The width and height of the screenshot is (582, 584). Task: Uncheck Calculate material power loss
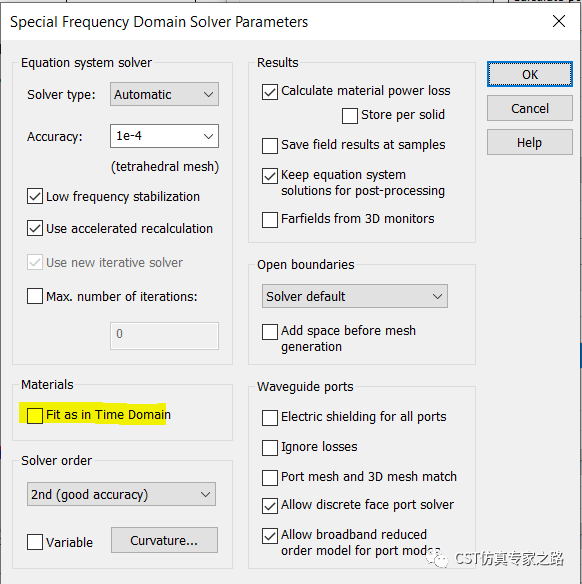coord(270,92)
